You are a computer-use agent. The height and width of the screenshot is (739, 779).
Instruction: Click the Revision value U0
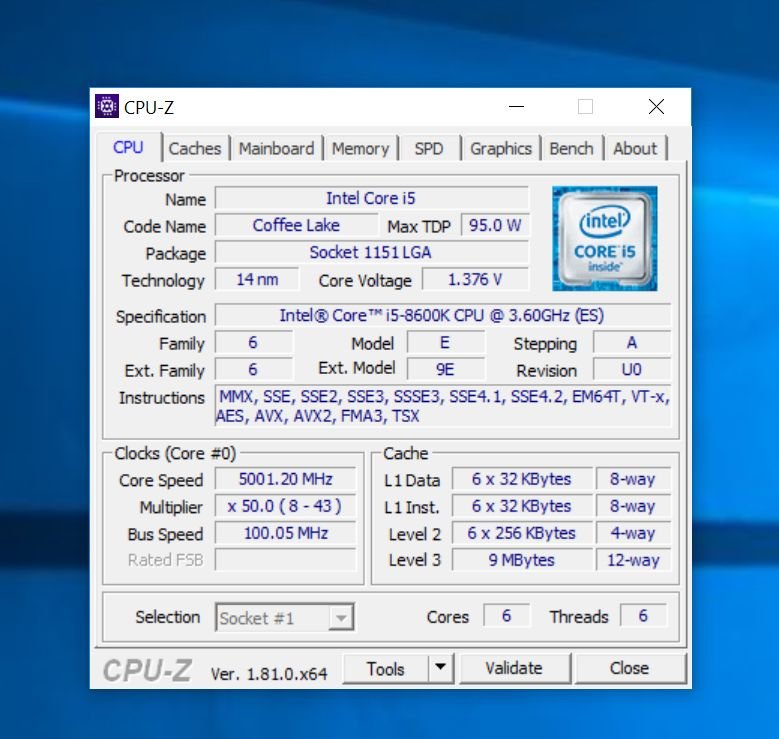pos(632,369)
